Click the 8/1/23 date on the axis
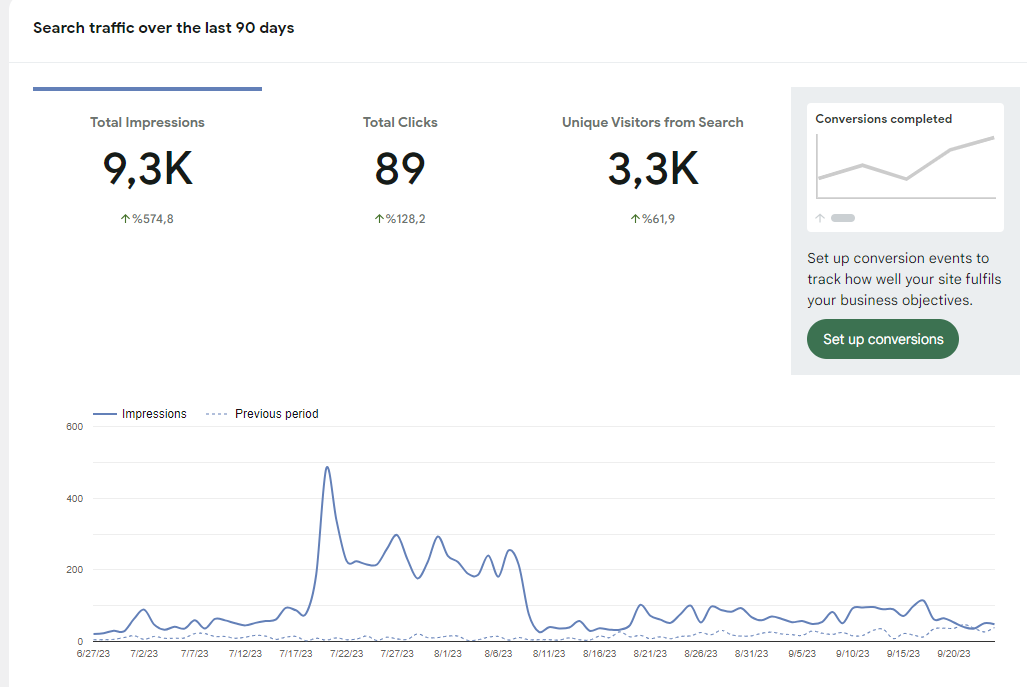This screenshot has height=687, width=1027. [448, 654]
